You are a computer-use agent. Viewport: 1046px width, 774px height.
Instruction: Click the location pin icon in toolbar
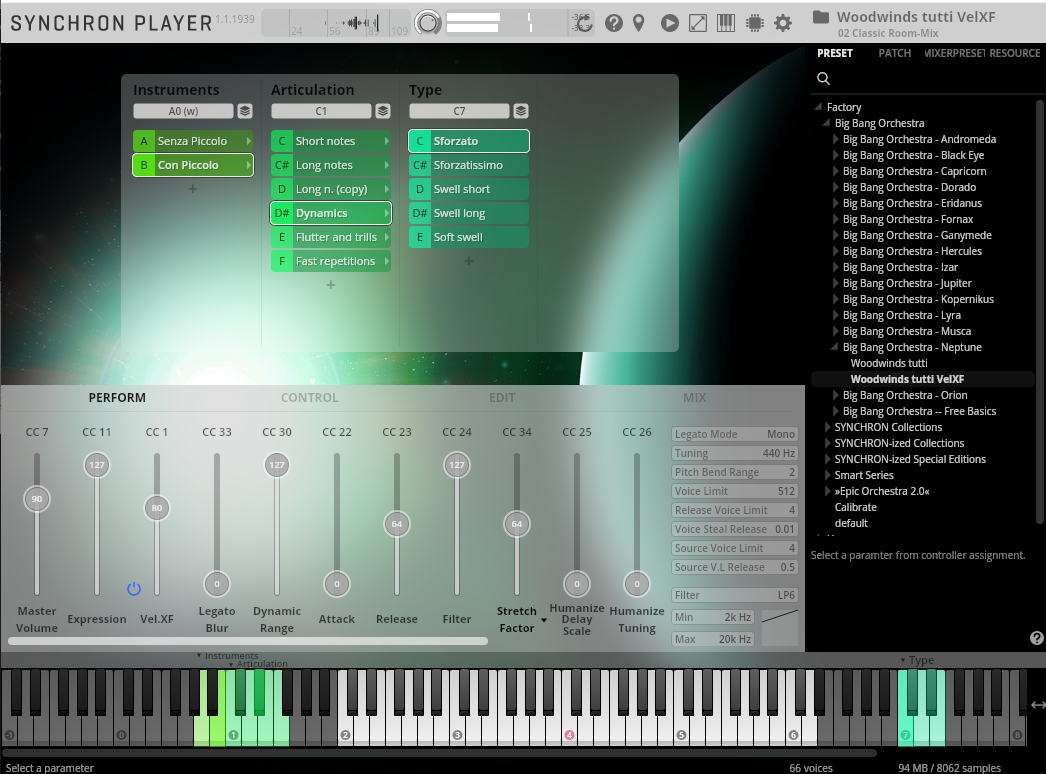(638, 23)
